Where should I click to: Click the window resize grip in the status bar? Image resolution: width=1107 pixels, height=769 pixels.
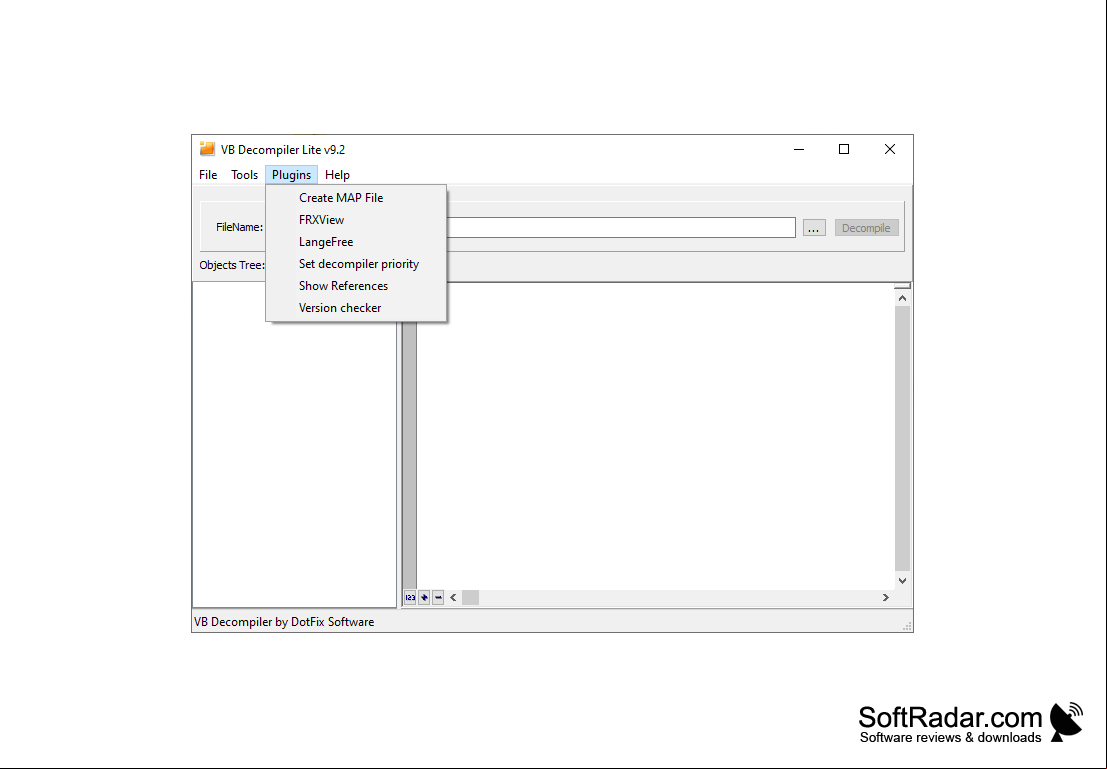pos(907,626)
